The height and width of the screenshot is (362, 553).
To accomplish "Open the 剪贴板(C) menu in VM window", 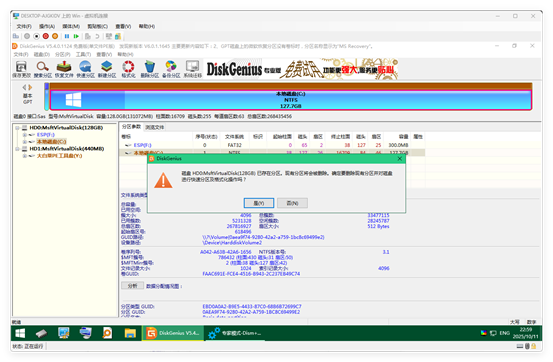I will [97, 26].
